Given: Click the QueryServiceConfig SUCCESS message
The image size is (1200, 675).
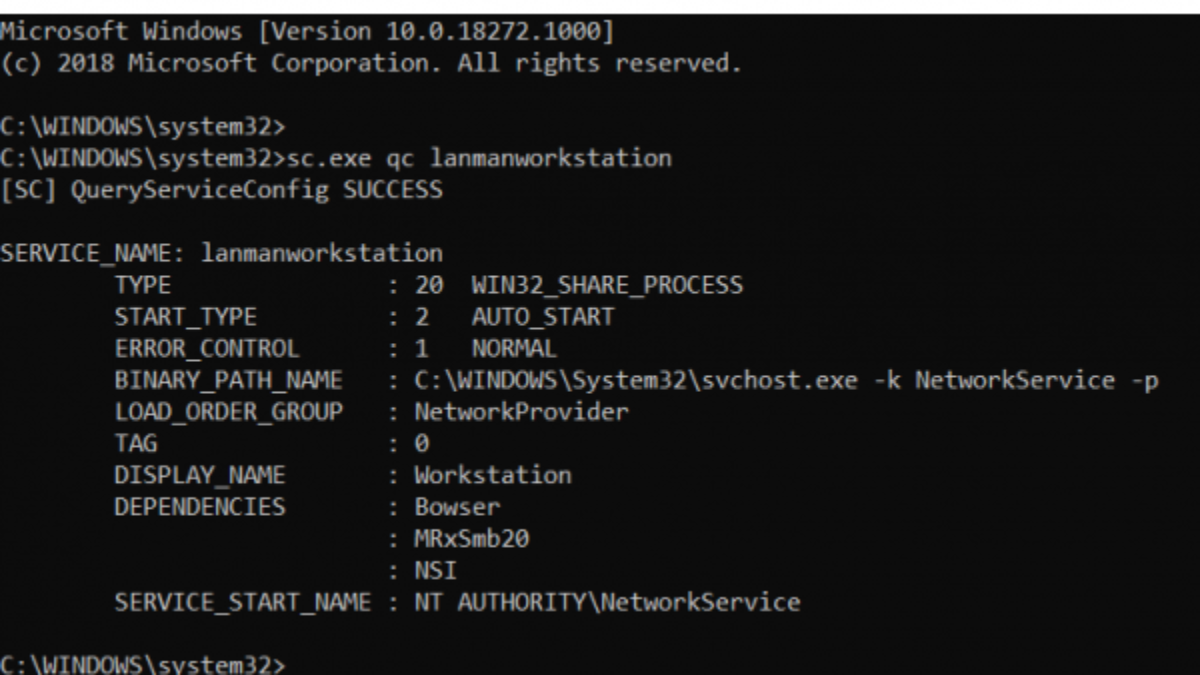Looking at the screenshot, I should point(221,190).
